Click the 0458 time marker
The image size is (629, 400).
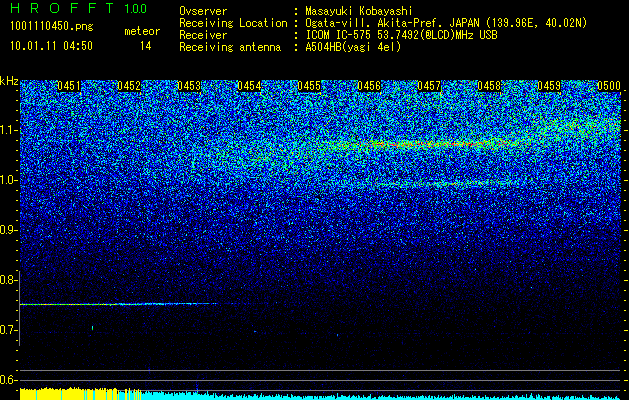(489, 86)
